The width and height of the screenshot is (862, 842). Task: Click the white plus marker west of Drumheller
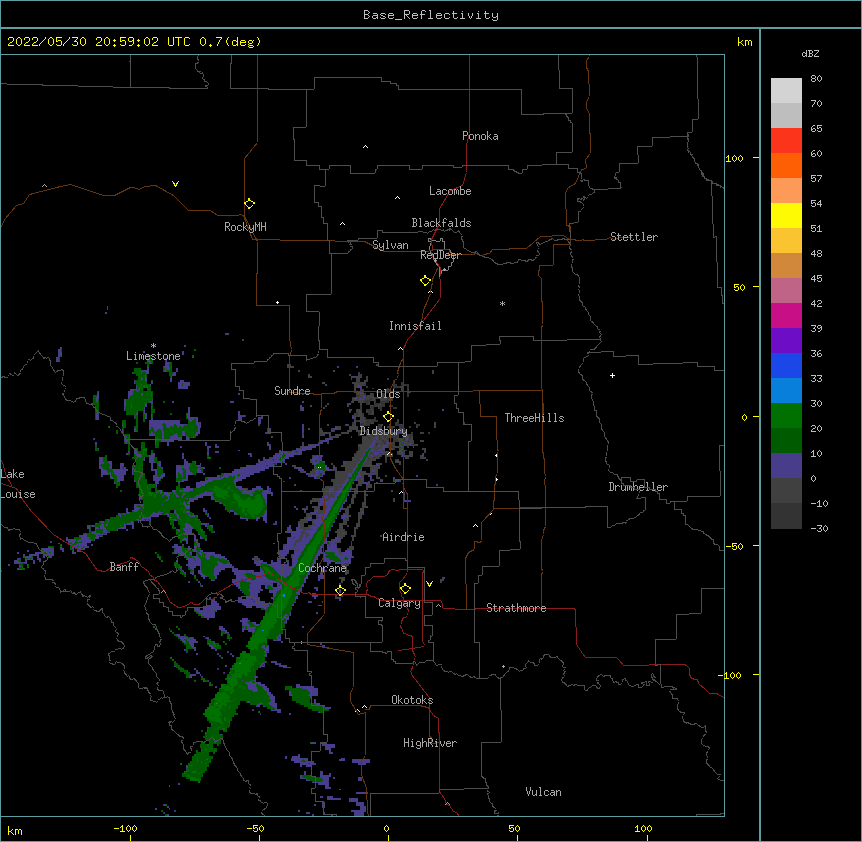point(612,375)
